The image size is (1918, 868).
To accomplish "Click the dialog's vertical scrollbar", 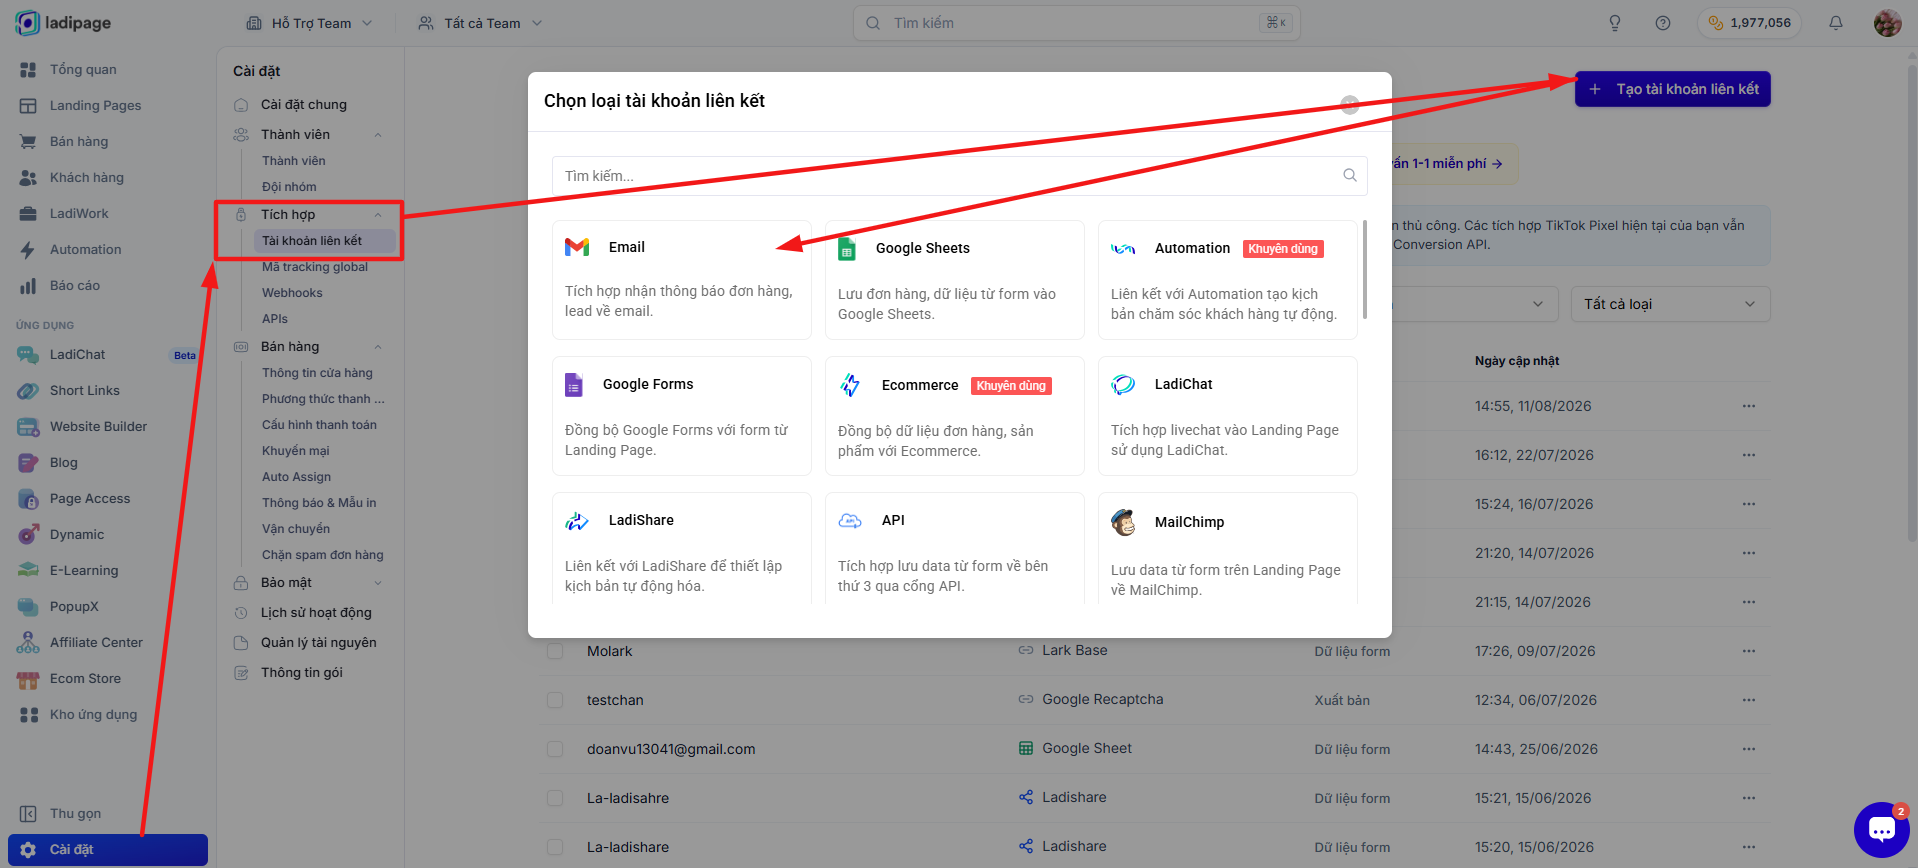I will pyautogui.click(x=1365, y=270).
